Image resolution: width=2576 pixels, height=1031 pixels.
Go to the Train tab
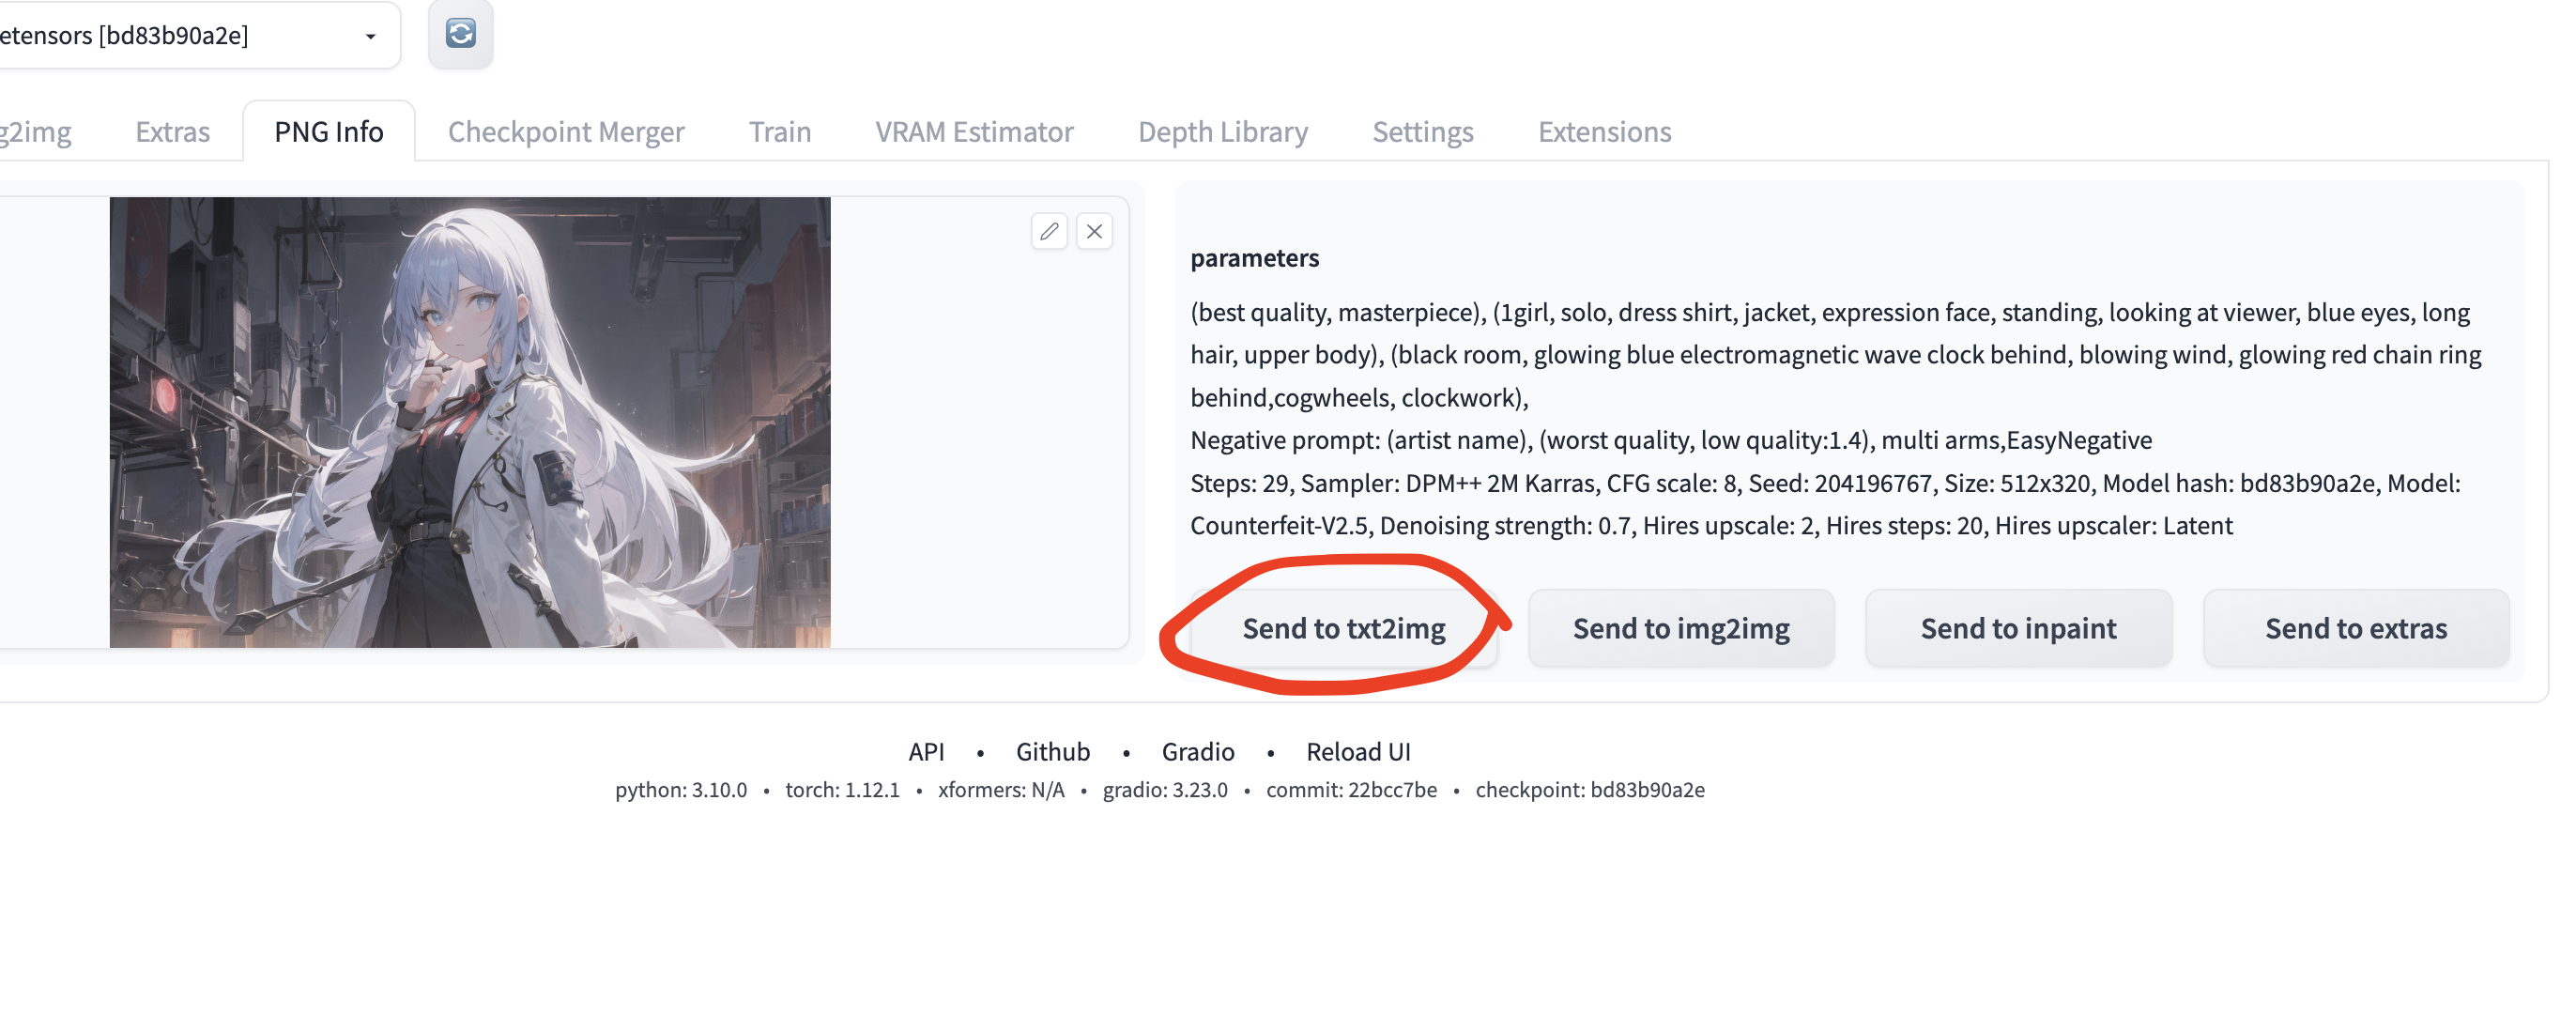779,131
